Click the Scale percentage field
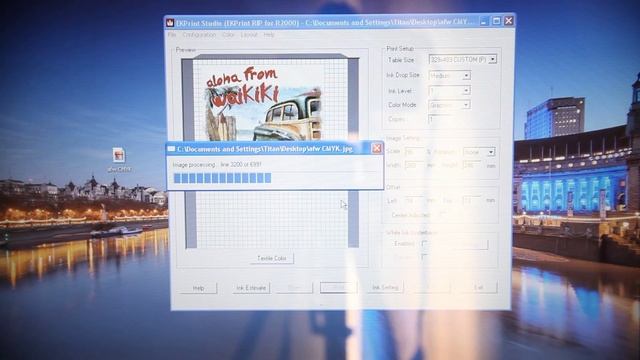Screen dimensions: 640x360 tap(414, 152)
